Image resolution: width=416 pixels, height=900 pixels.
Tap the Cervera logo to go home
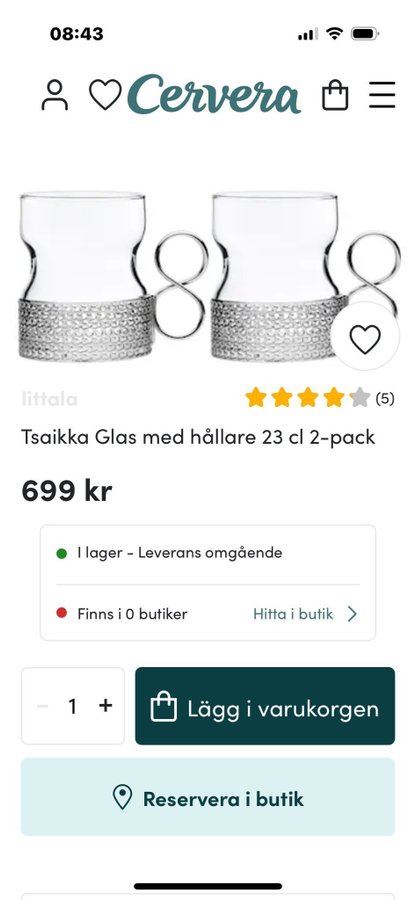214,94
